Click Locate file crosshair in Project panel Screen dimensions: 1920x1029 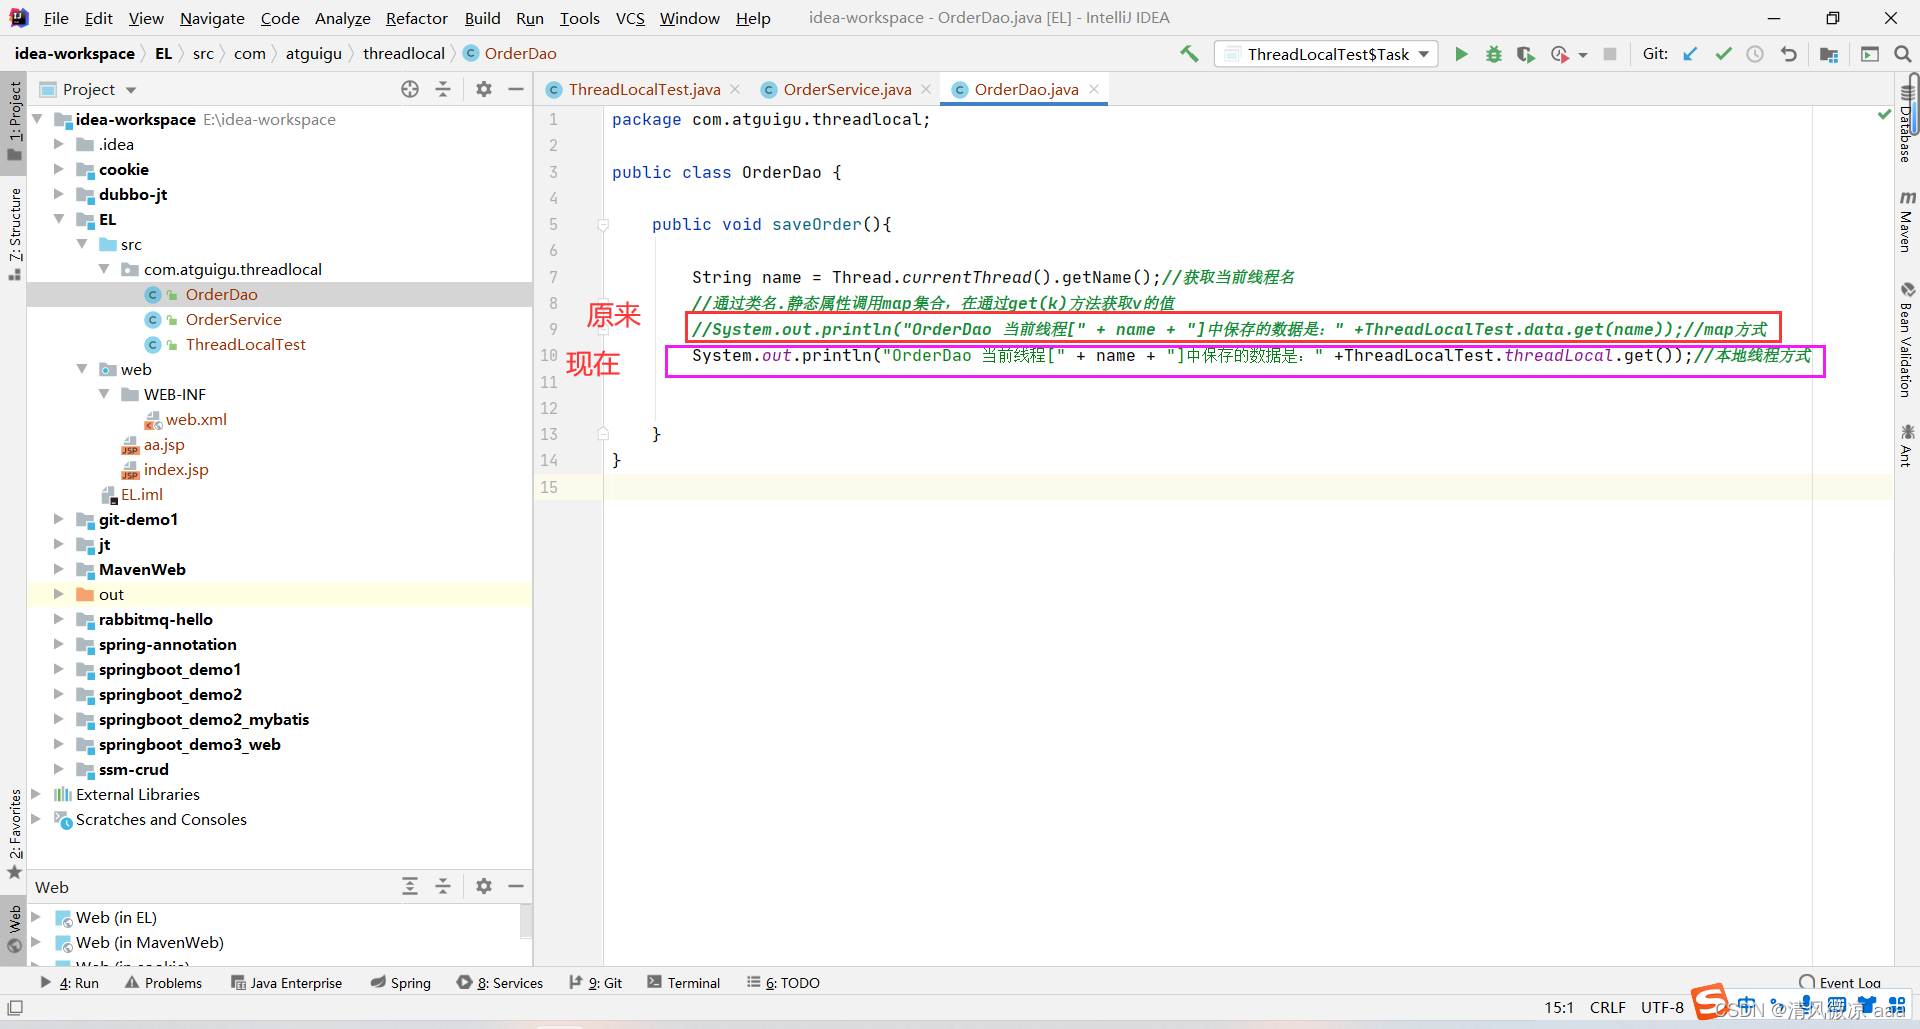(x=410, y=89)
